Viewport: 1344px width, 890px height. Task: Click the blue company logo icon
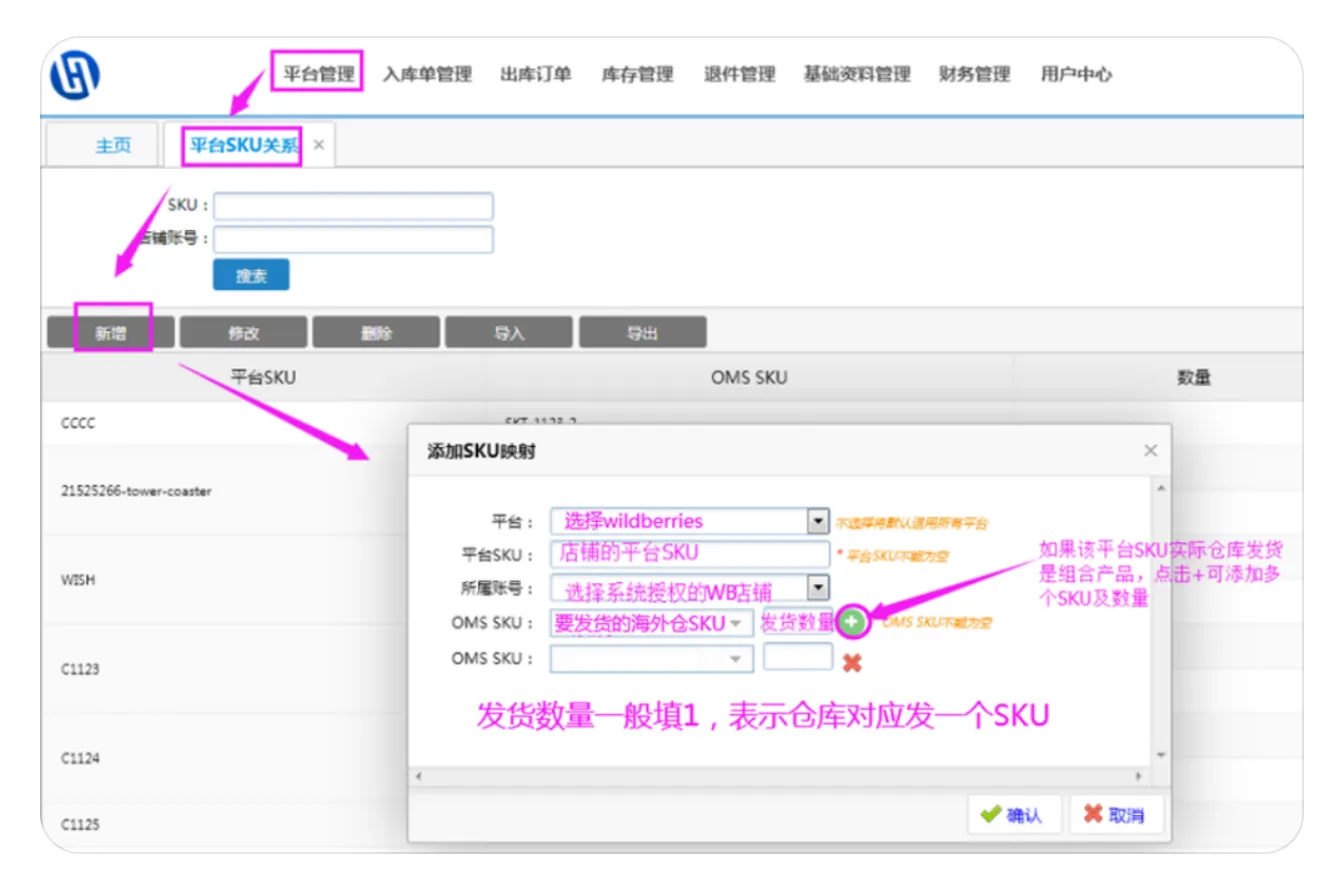tap(76, 75)
